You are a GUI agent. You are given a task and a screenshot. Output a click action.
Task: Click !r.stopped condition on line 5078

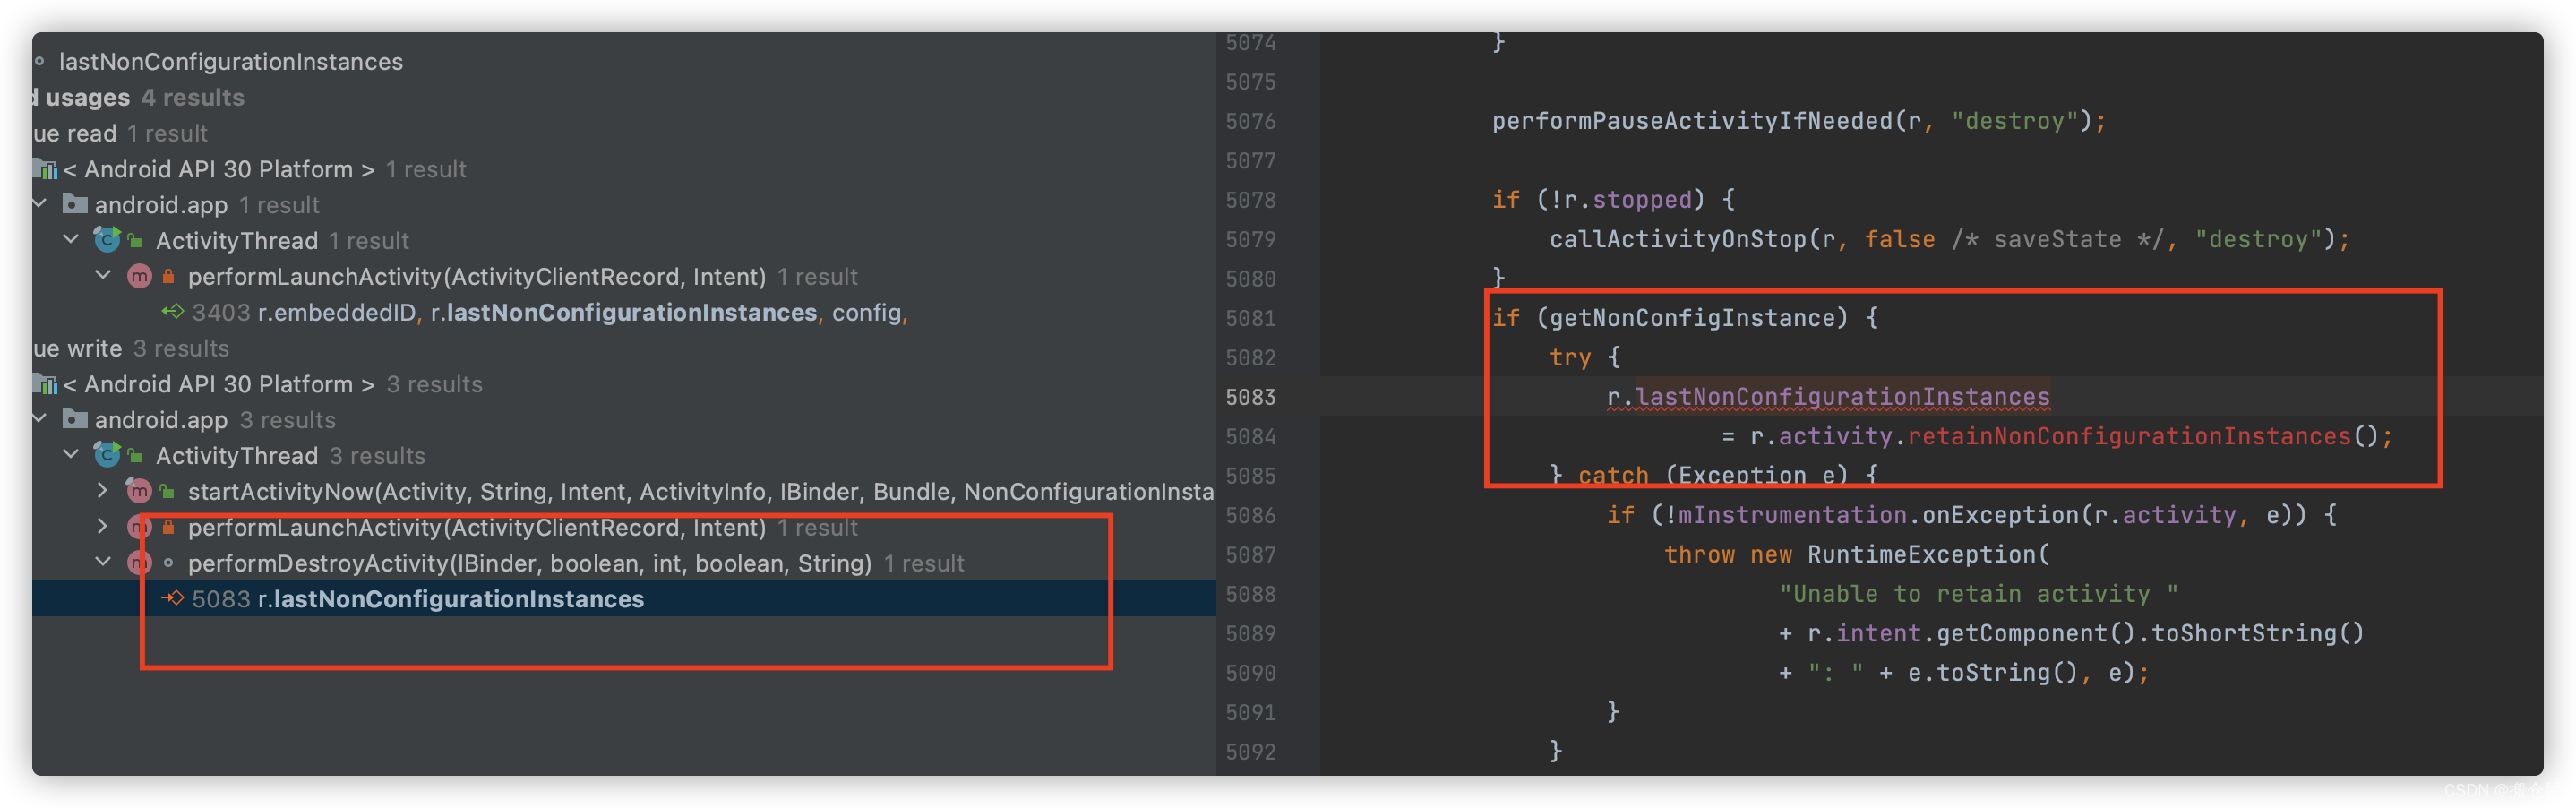[1627, 200]
